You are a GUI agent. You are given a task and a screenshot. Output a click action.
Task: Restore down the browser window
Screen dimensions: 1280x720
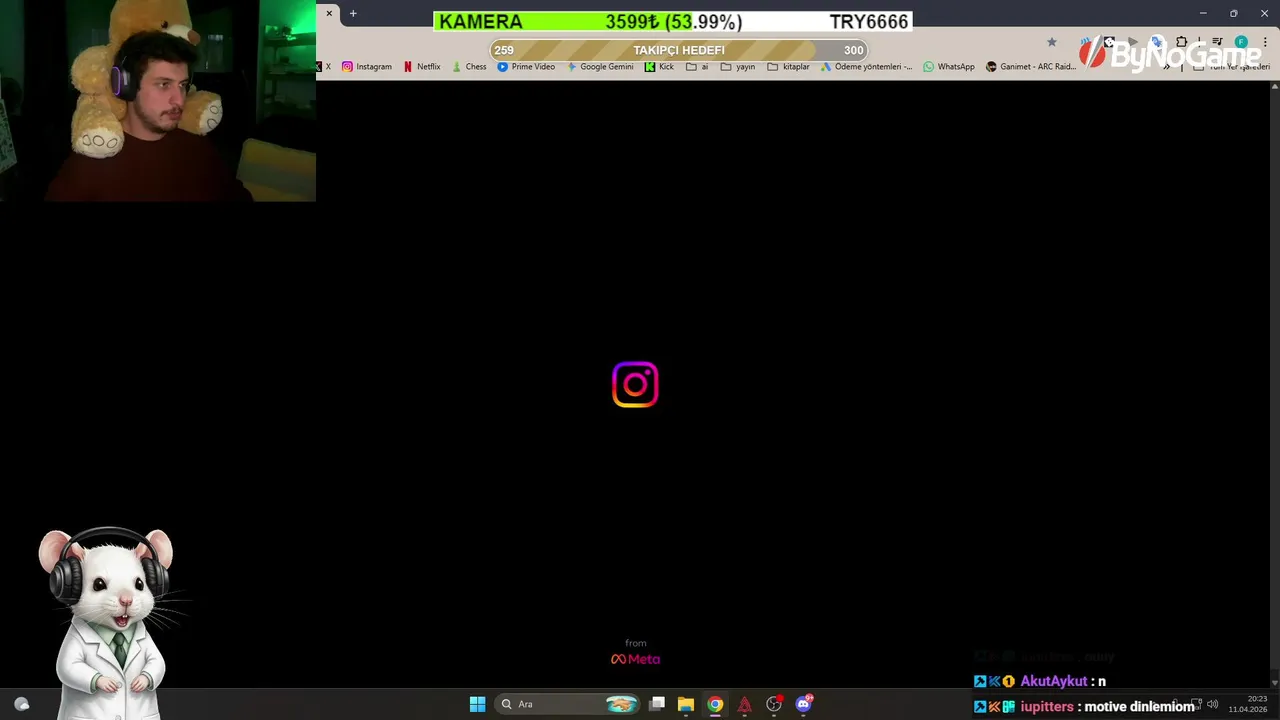click(1233, 14)
